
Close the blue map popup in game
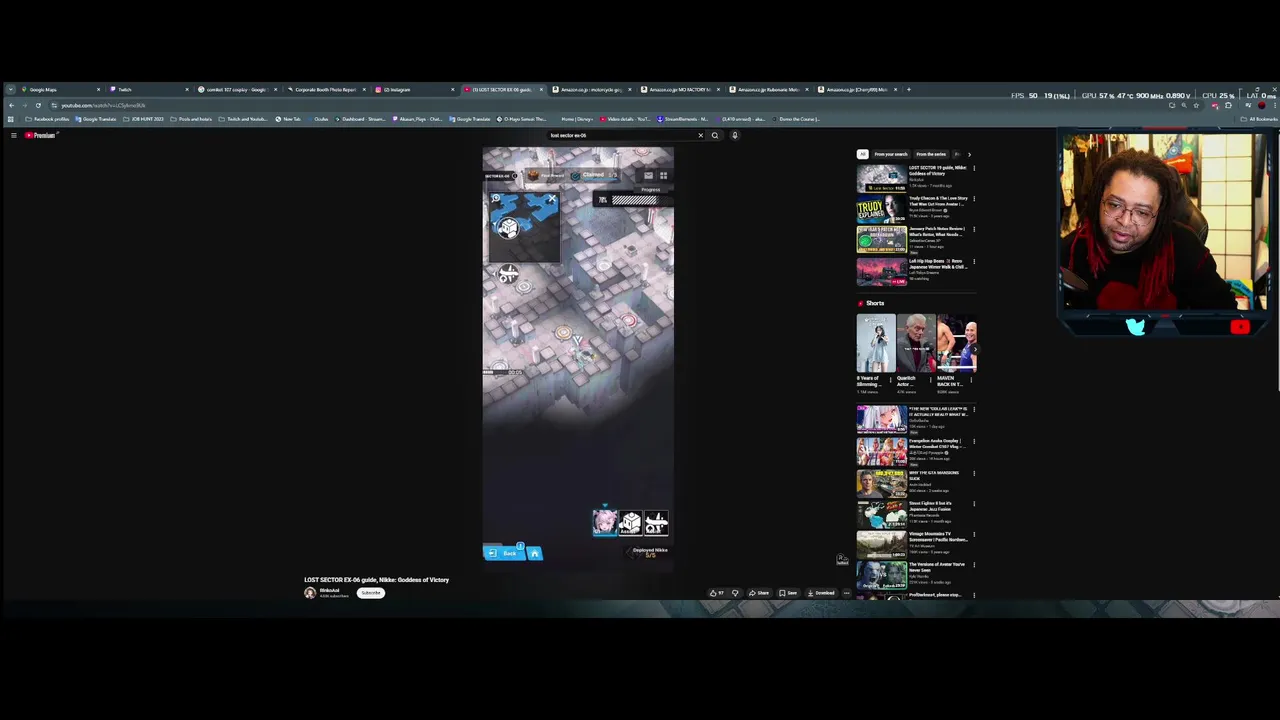(551, 199)
